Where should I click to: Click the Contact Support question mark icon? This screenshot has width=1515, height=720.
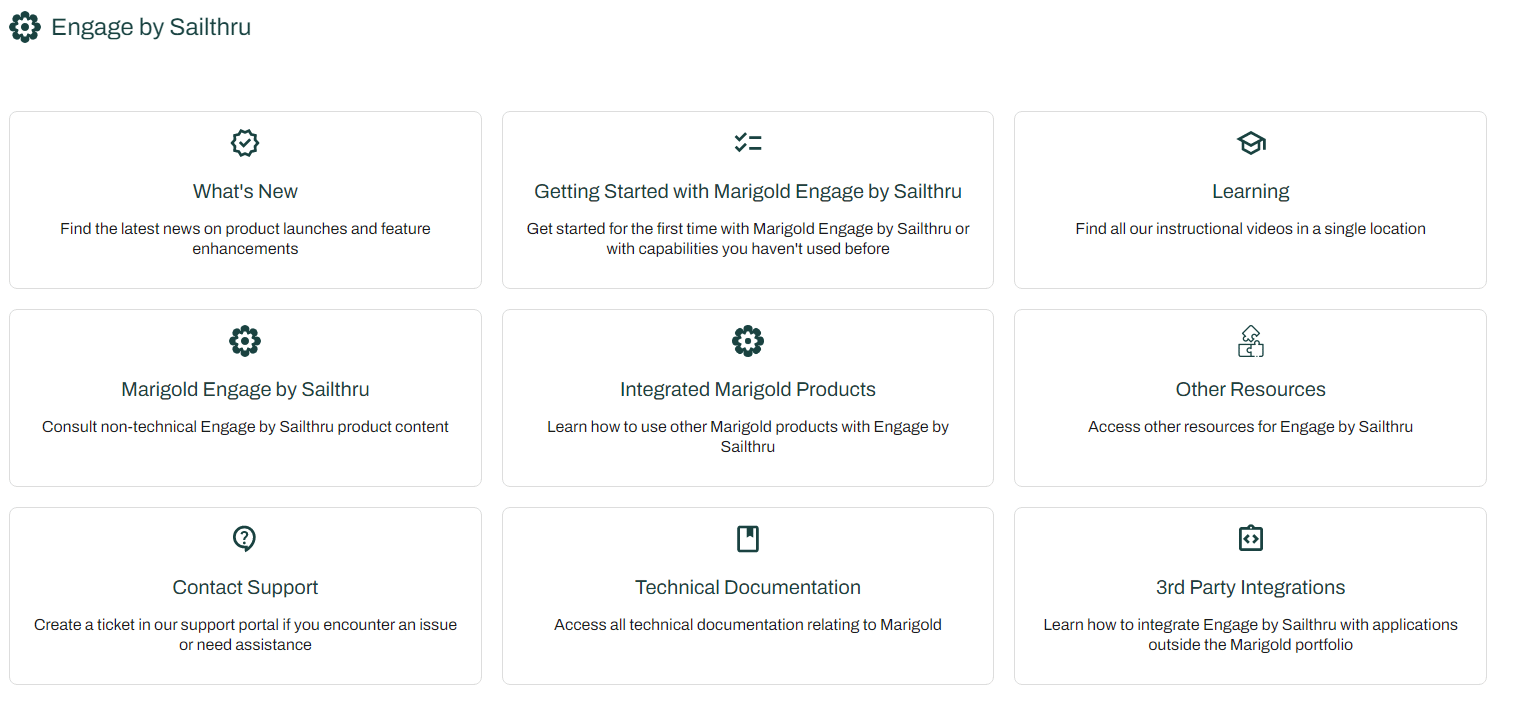245,538
